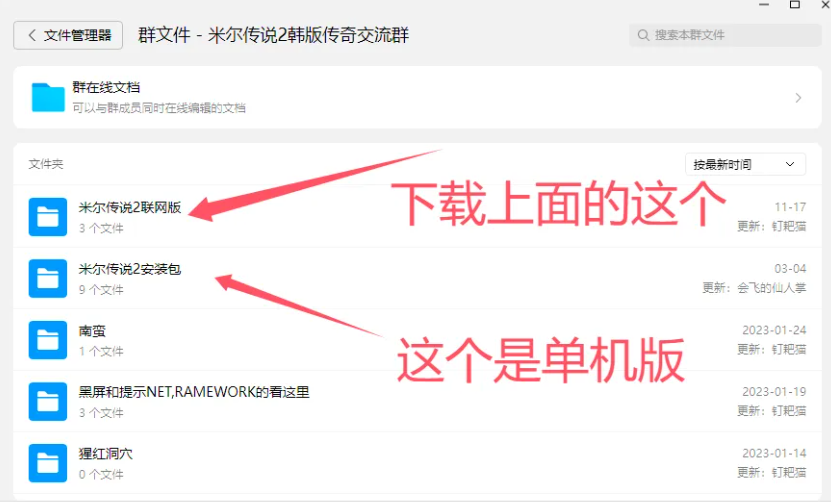
Task: Open the 米尔传说2联网版 folder icon
Action: (48, 216)
